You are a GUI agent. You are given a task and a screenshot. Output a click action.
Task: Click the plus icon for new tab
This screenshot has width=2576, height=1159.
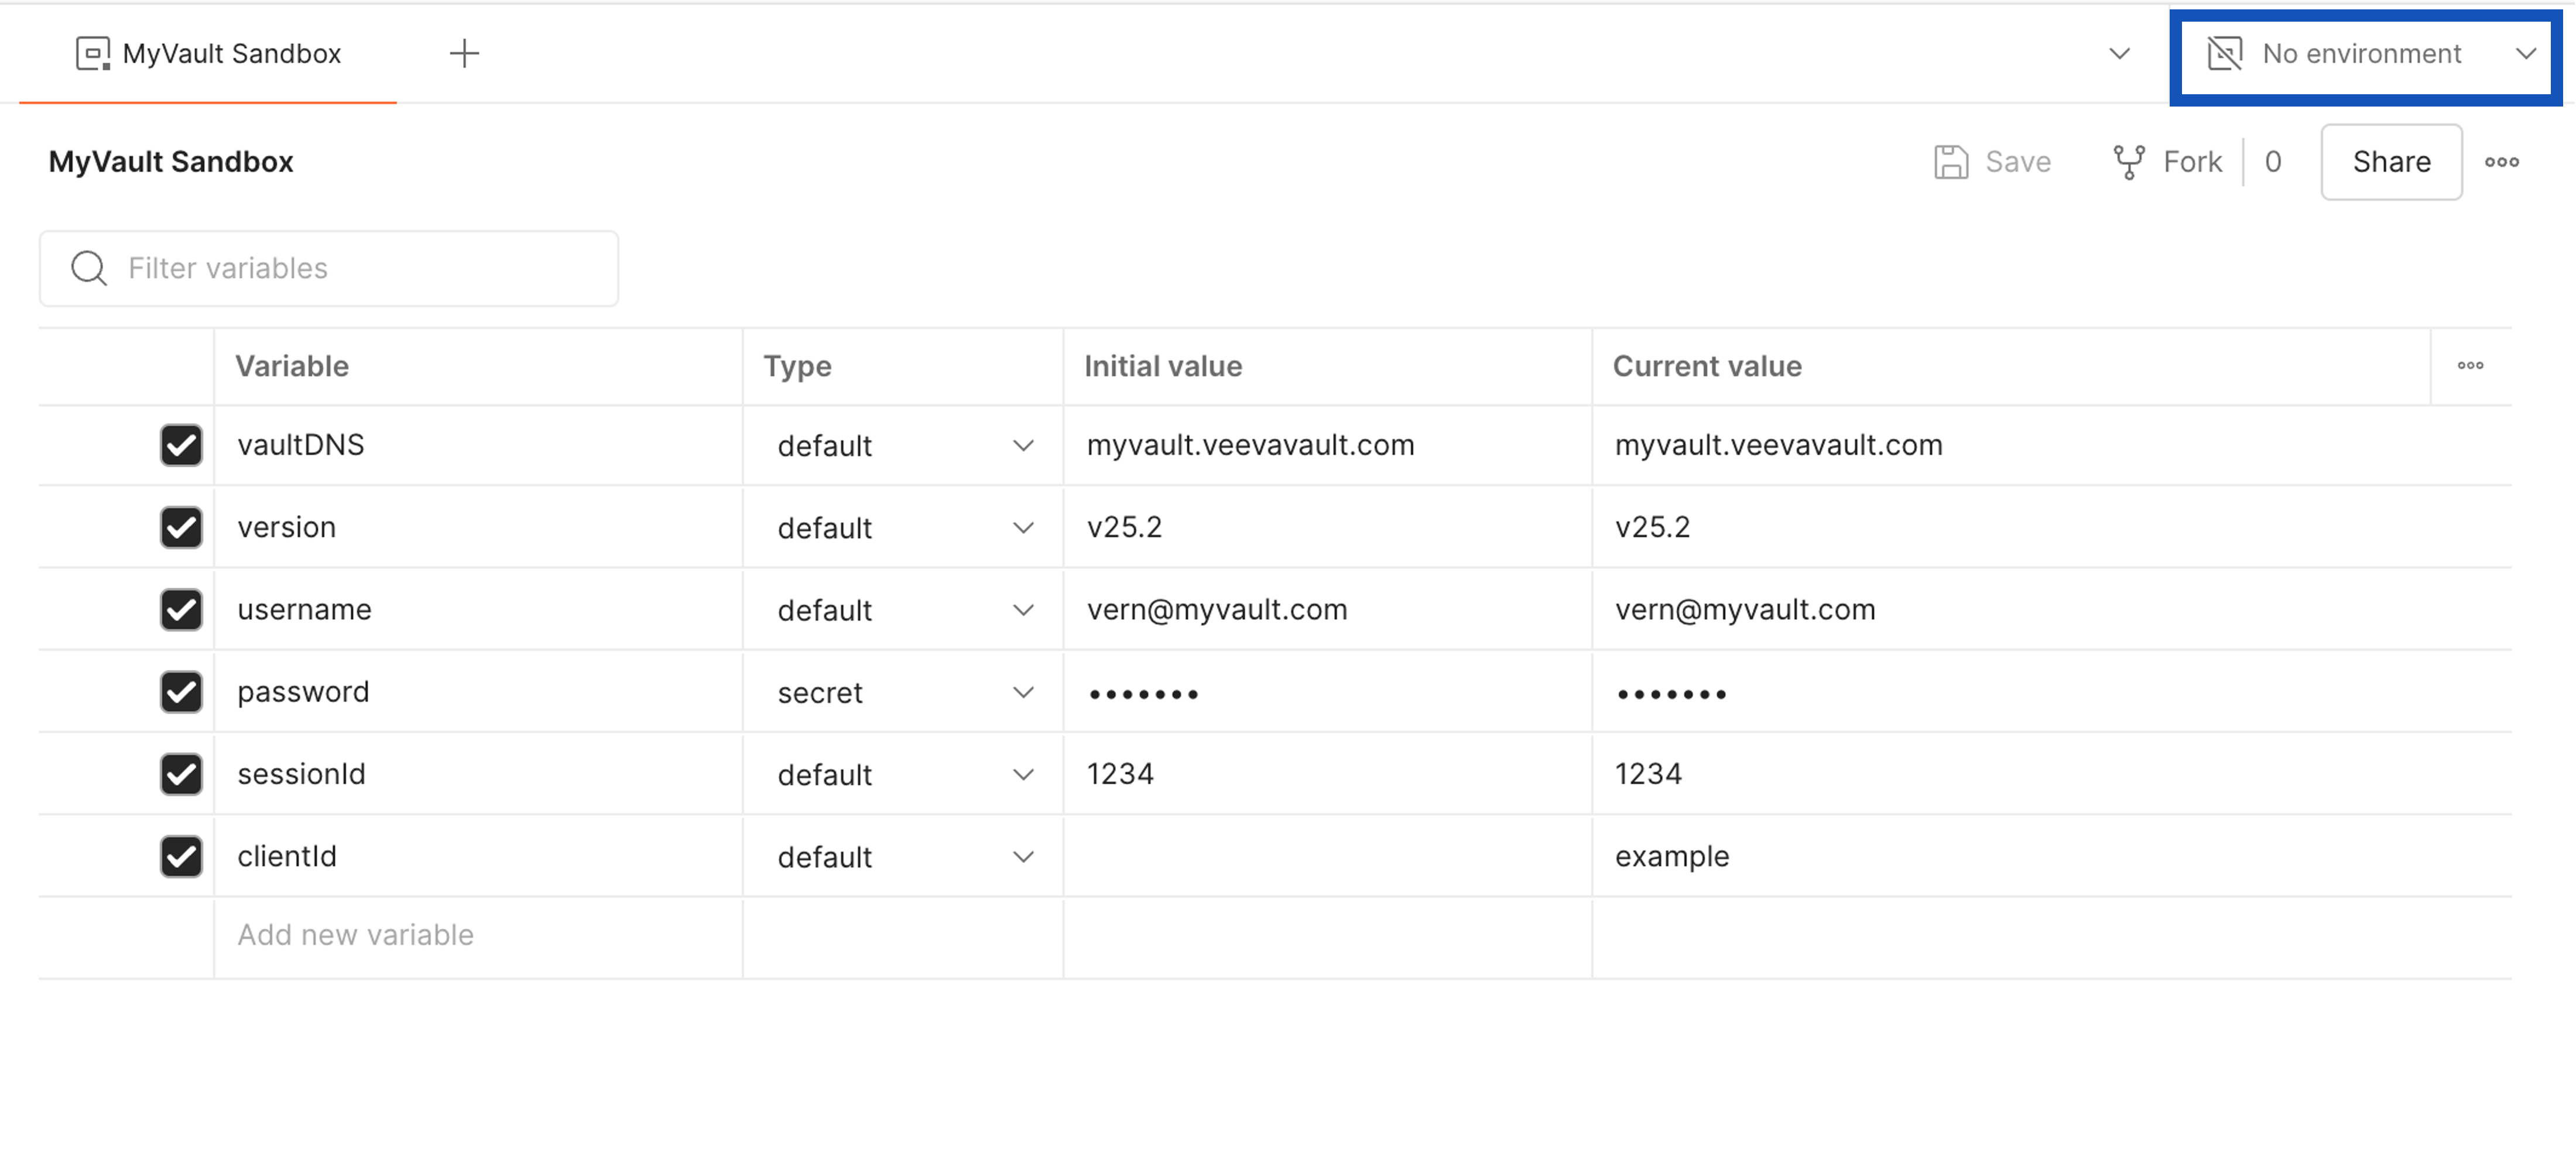(464, 53)
